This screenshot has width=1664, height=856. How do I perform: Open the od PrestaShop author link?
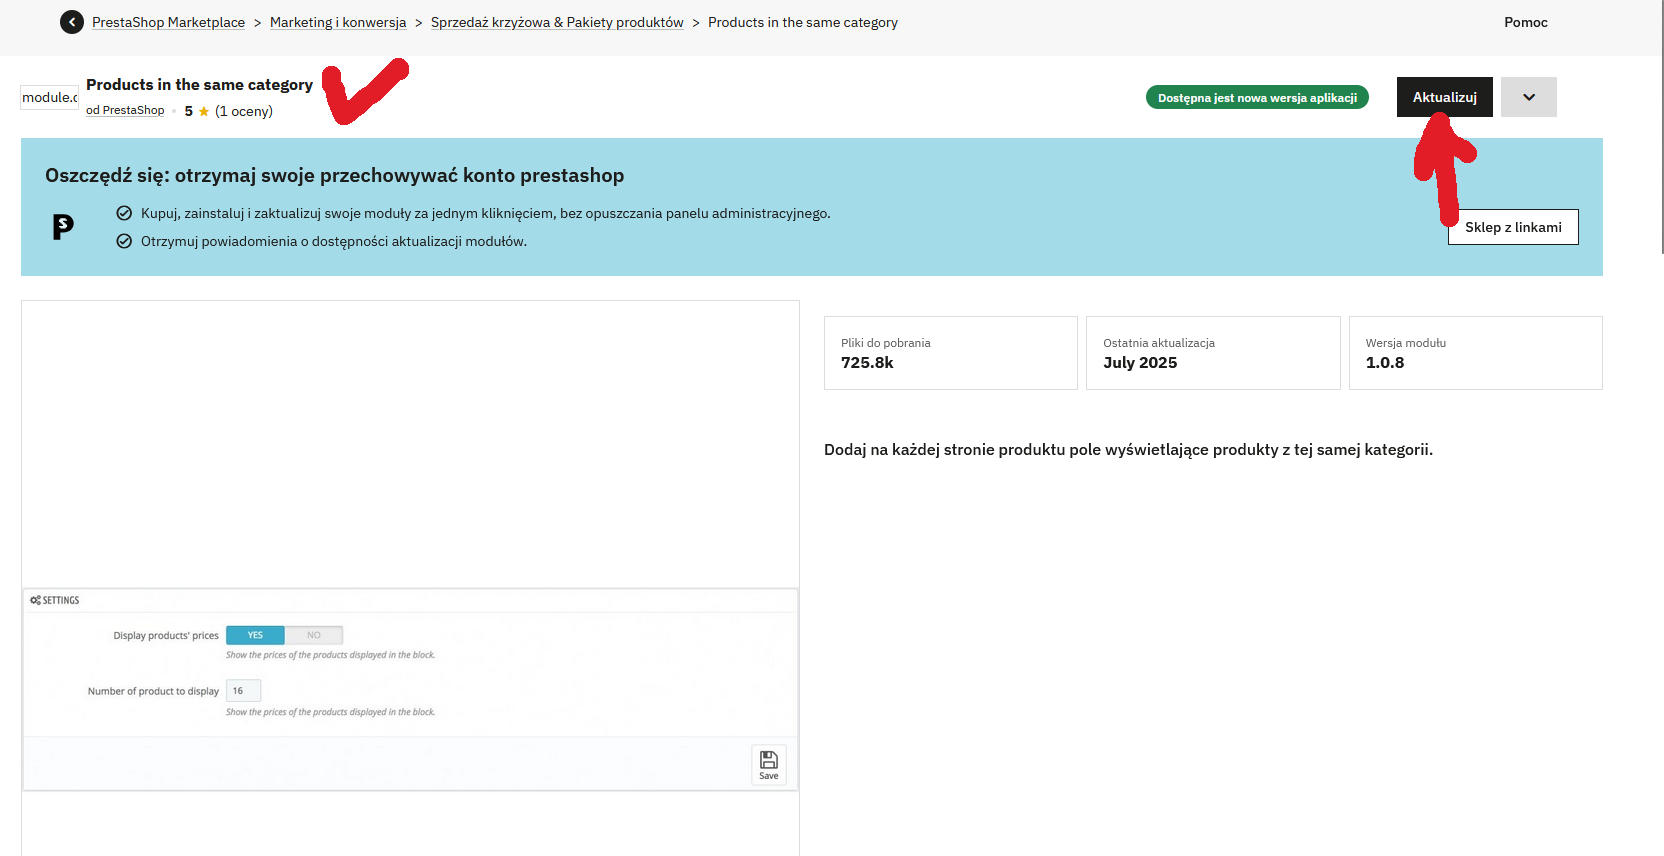click(125, 110)
